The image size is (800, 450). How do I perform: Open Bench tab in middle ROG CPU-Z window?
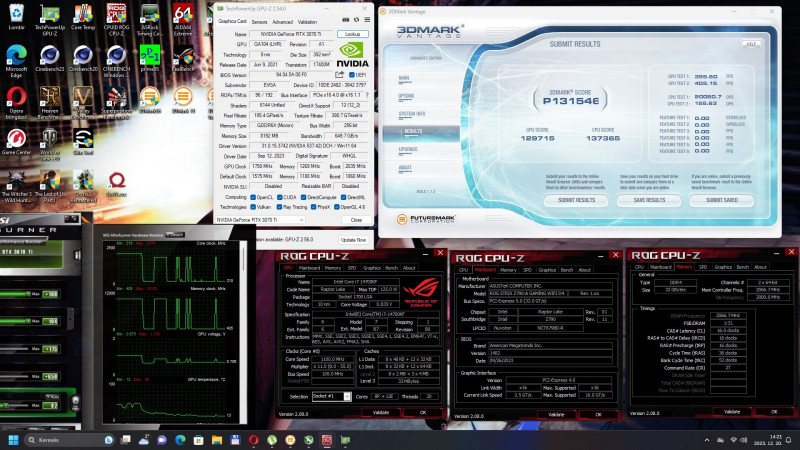[566, 270]
